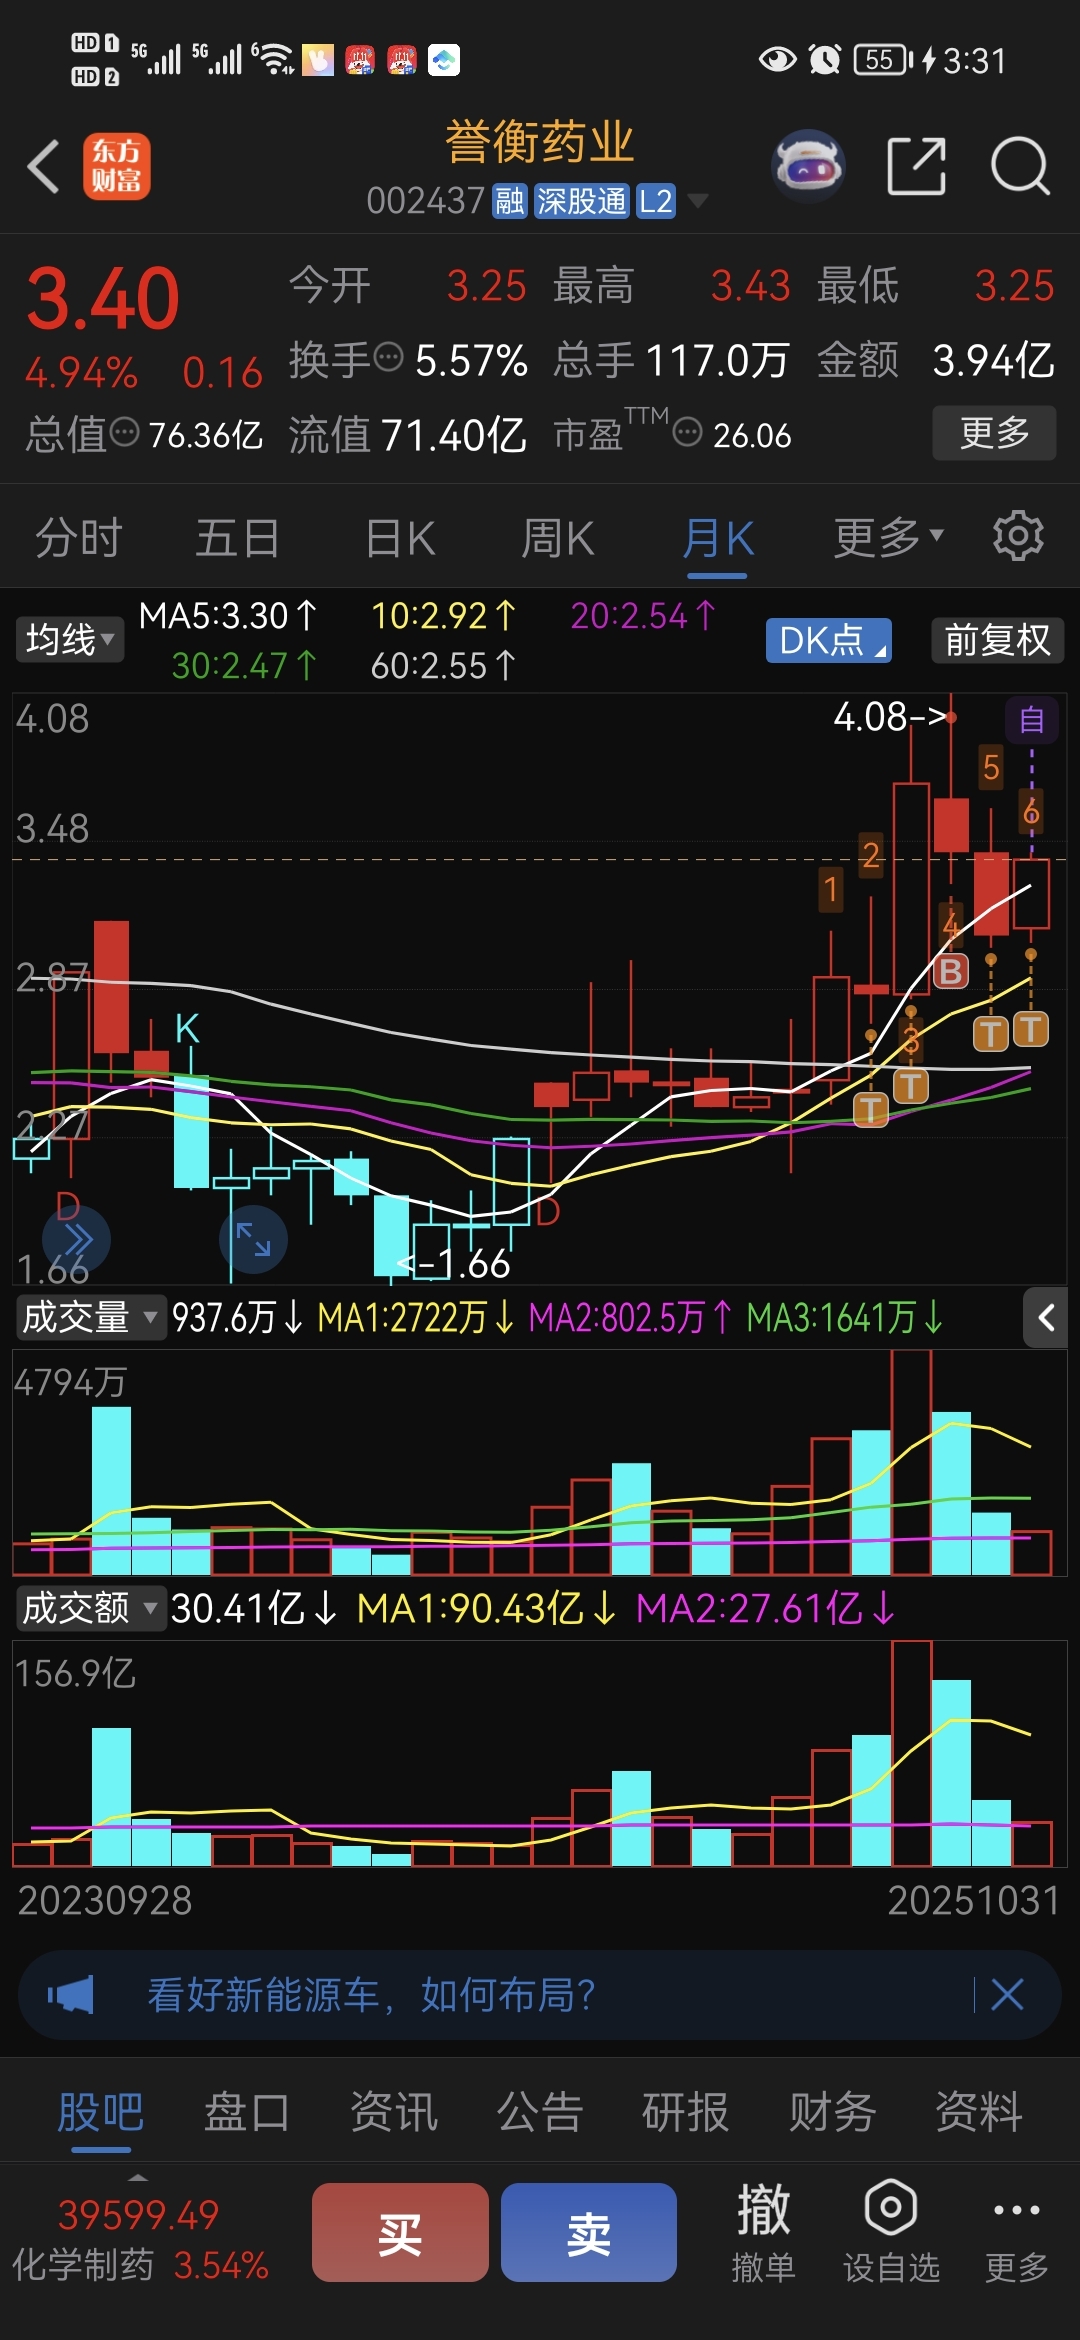This screenshot has height=2340, width=1080.
Task: Expand the 均线 indicator dropdown
Action: point(69,640)
